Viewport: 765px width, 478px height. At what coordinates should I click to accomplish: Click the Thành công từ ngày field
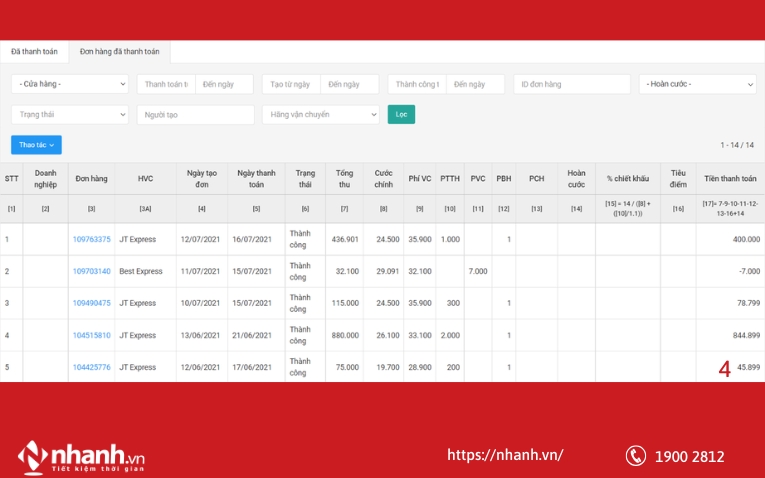point(417,84)
